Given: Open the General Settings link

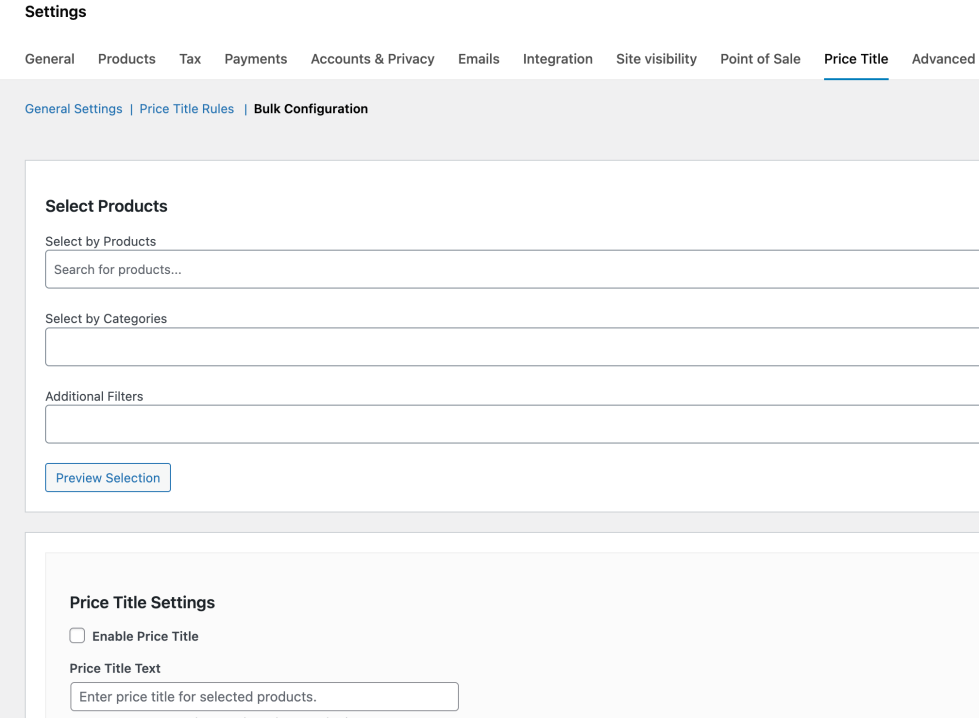Looking at the screenshot, I should (73, 108).
